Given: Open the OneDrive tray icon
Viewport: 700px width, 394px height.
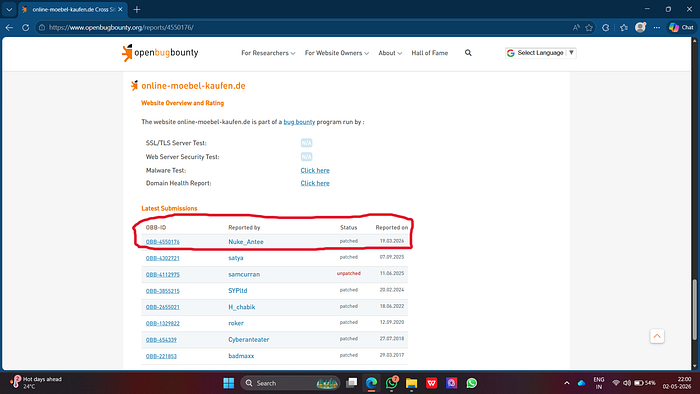Looking at the screenshot, I should tap(581, 383).
